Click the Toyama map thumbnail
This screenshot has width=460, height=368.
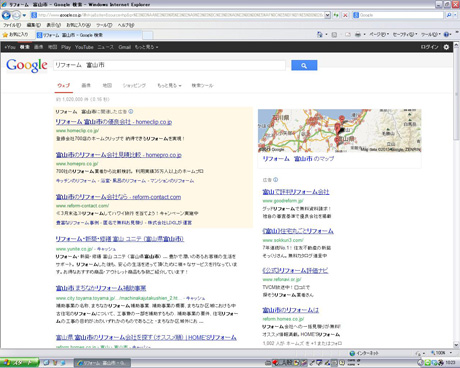339,131
